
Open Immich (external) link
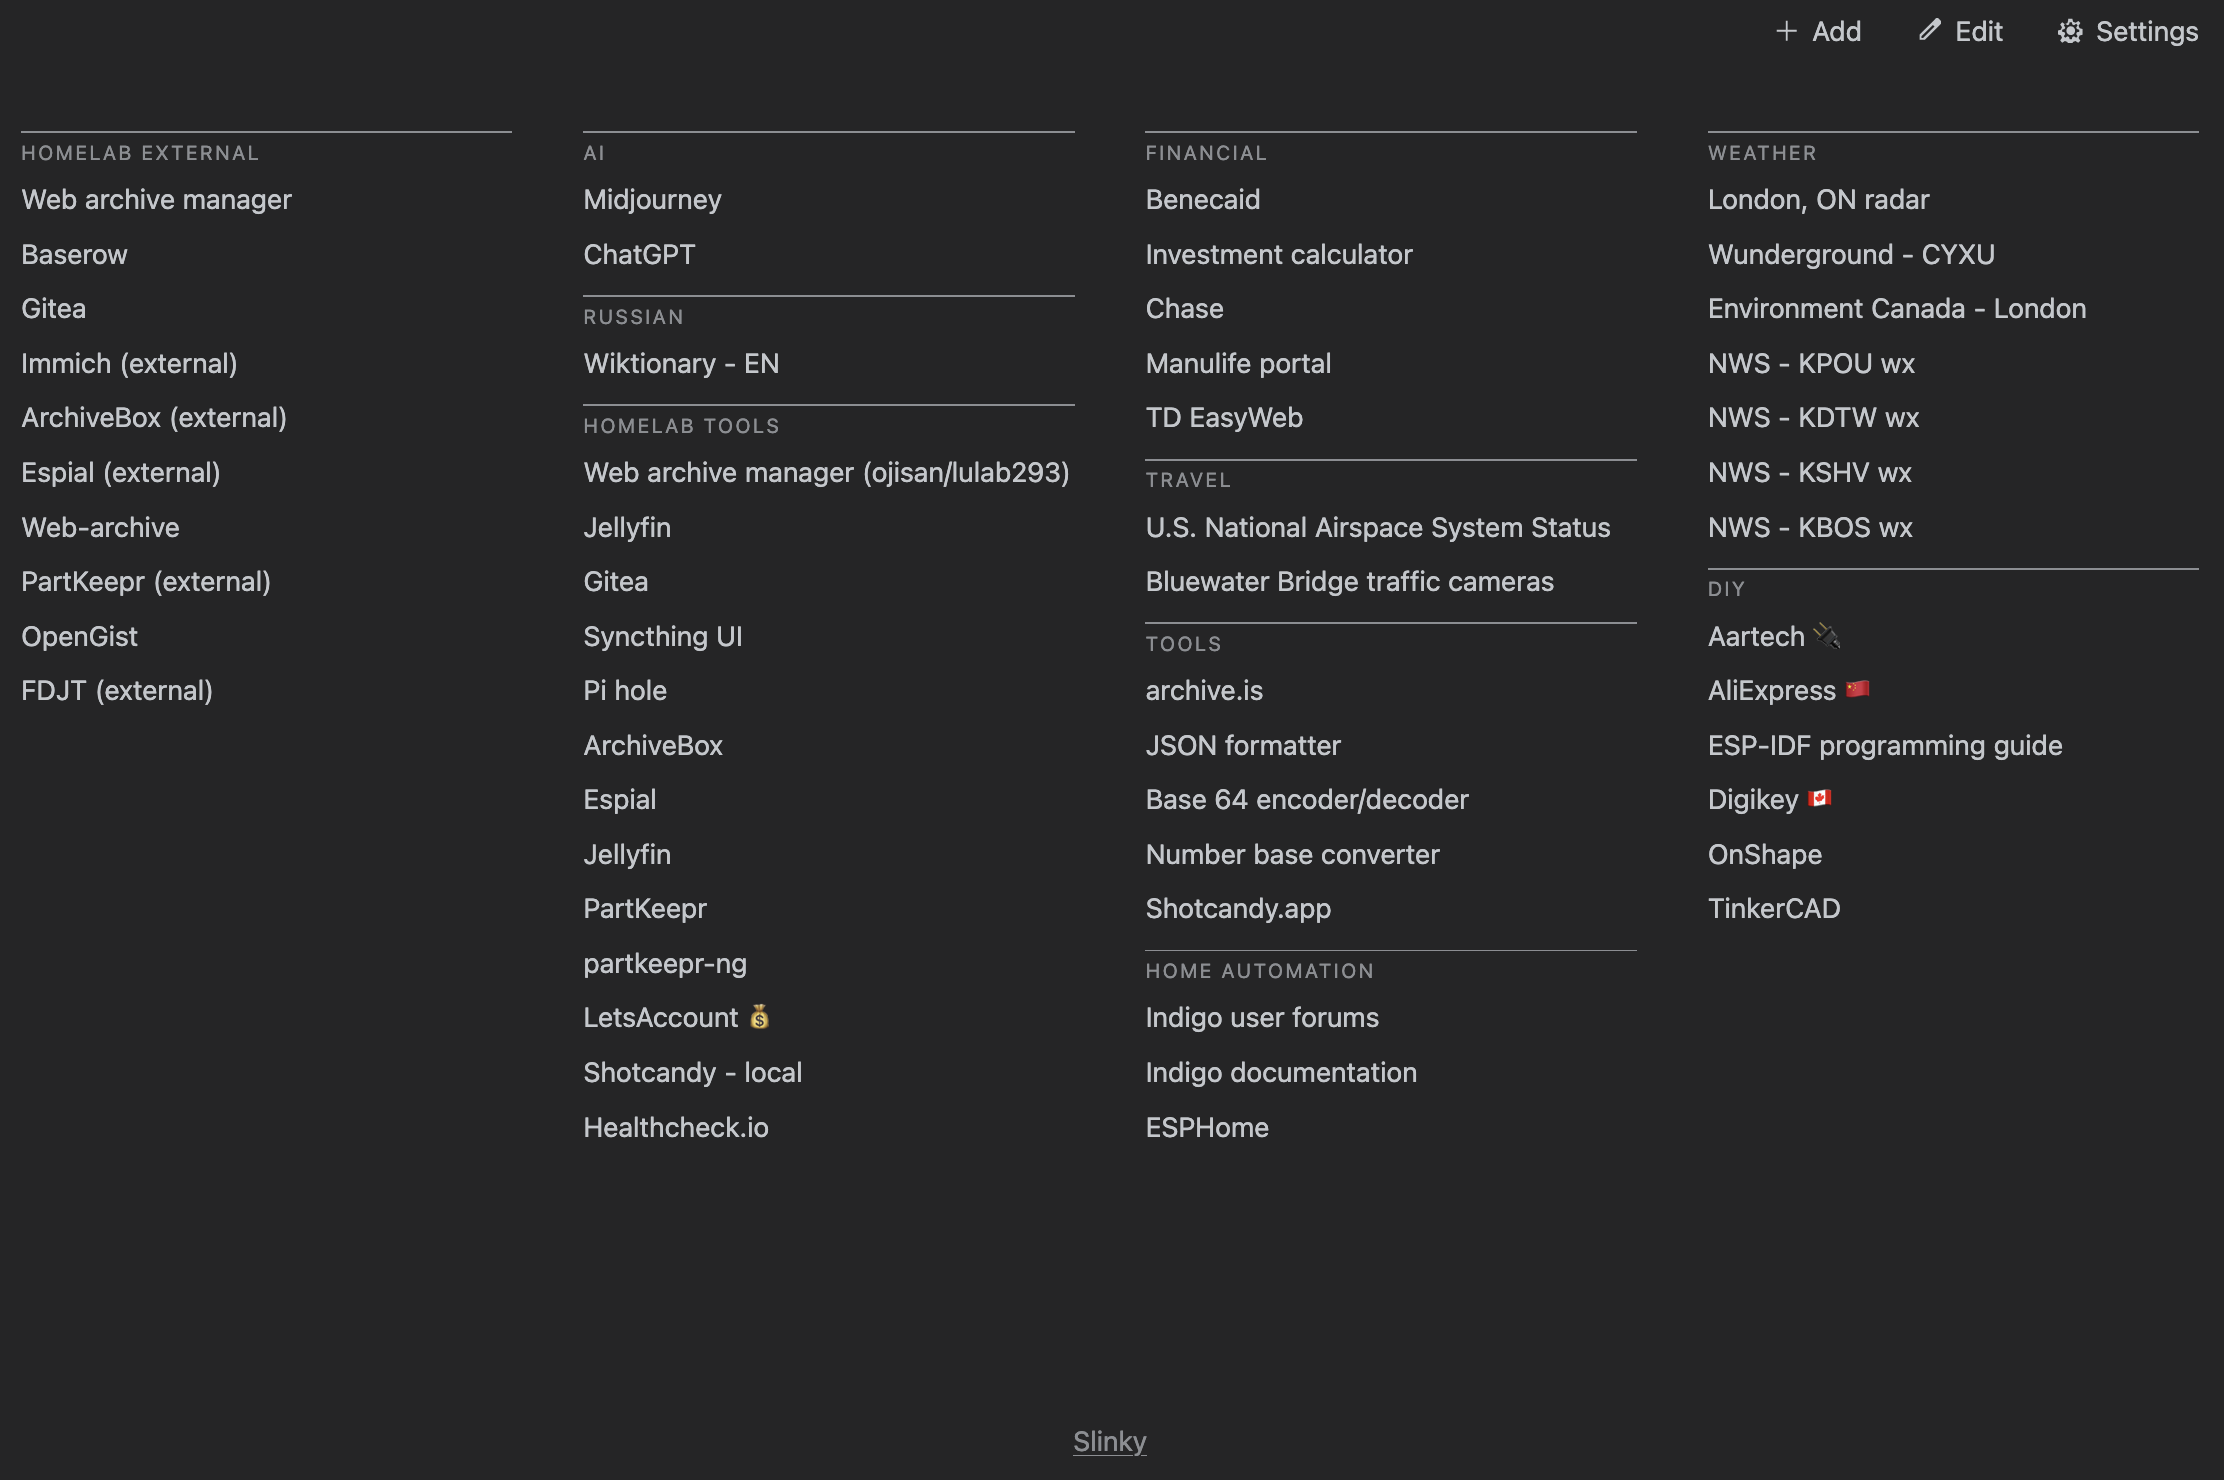[130, 363]
